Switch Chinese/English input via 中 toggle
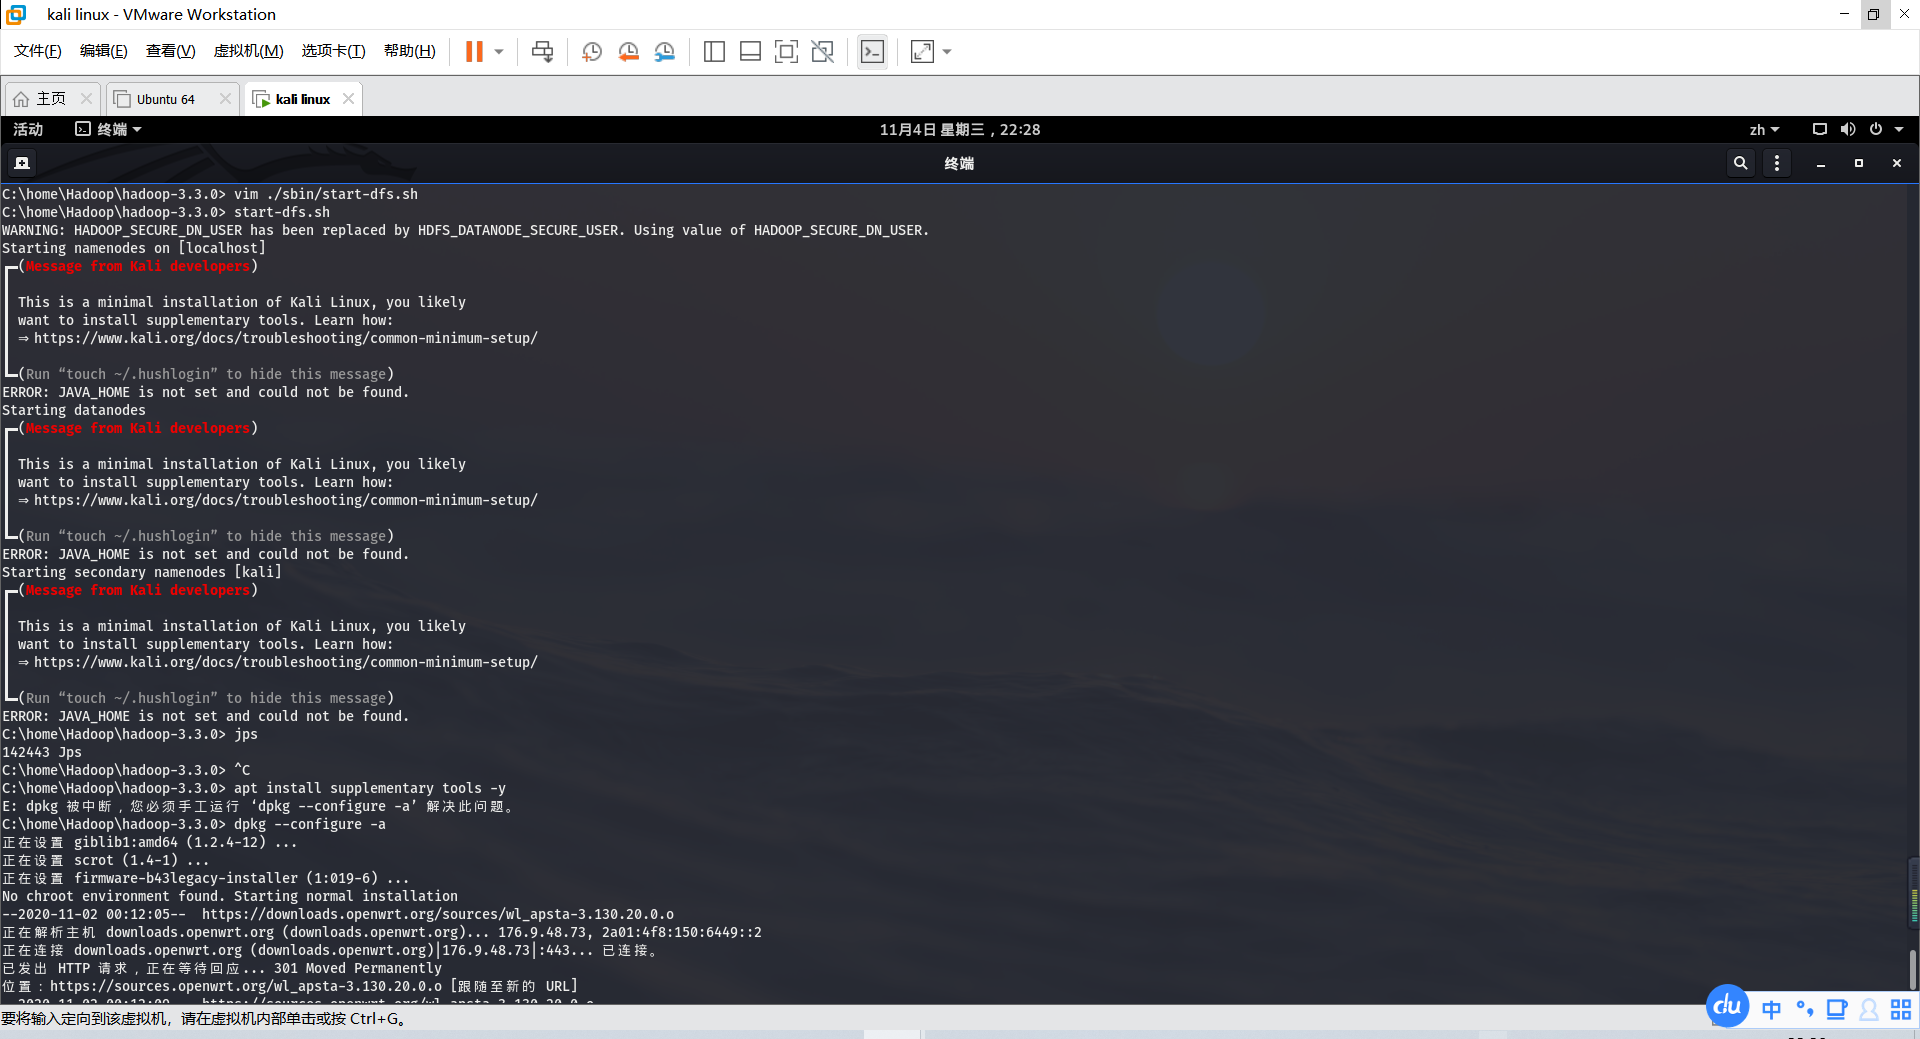This screenshot has height=1039, width=1920. (1770, 1009)
